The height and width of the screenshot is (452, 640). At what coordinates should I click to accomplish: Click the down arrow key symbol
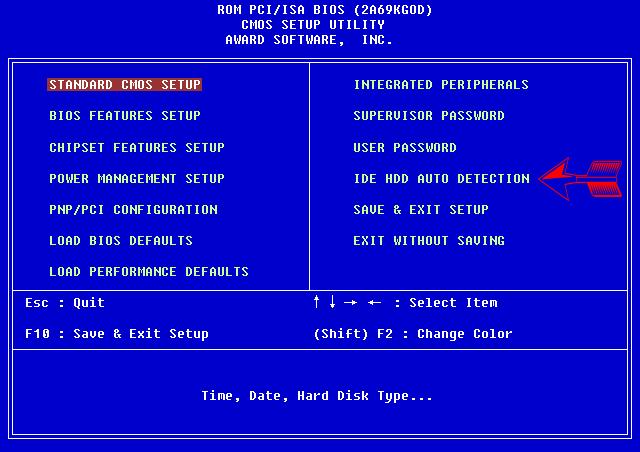[x=333, y=302]
